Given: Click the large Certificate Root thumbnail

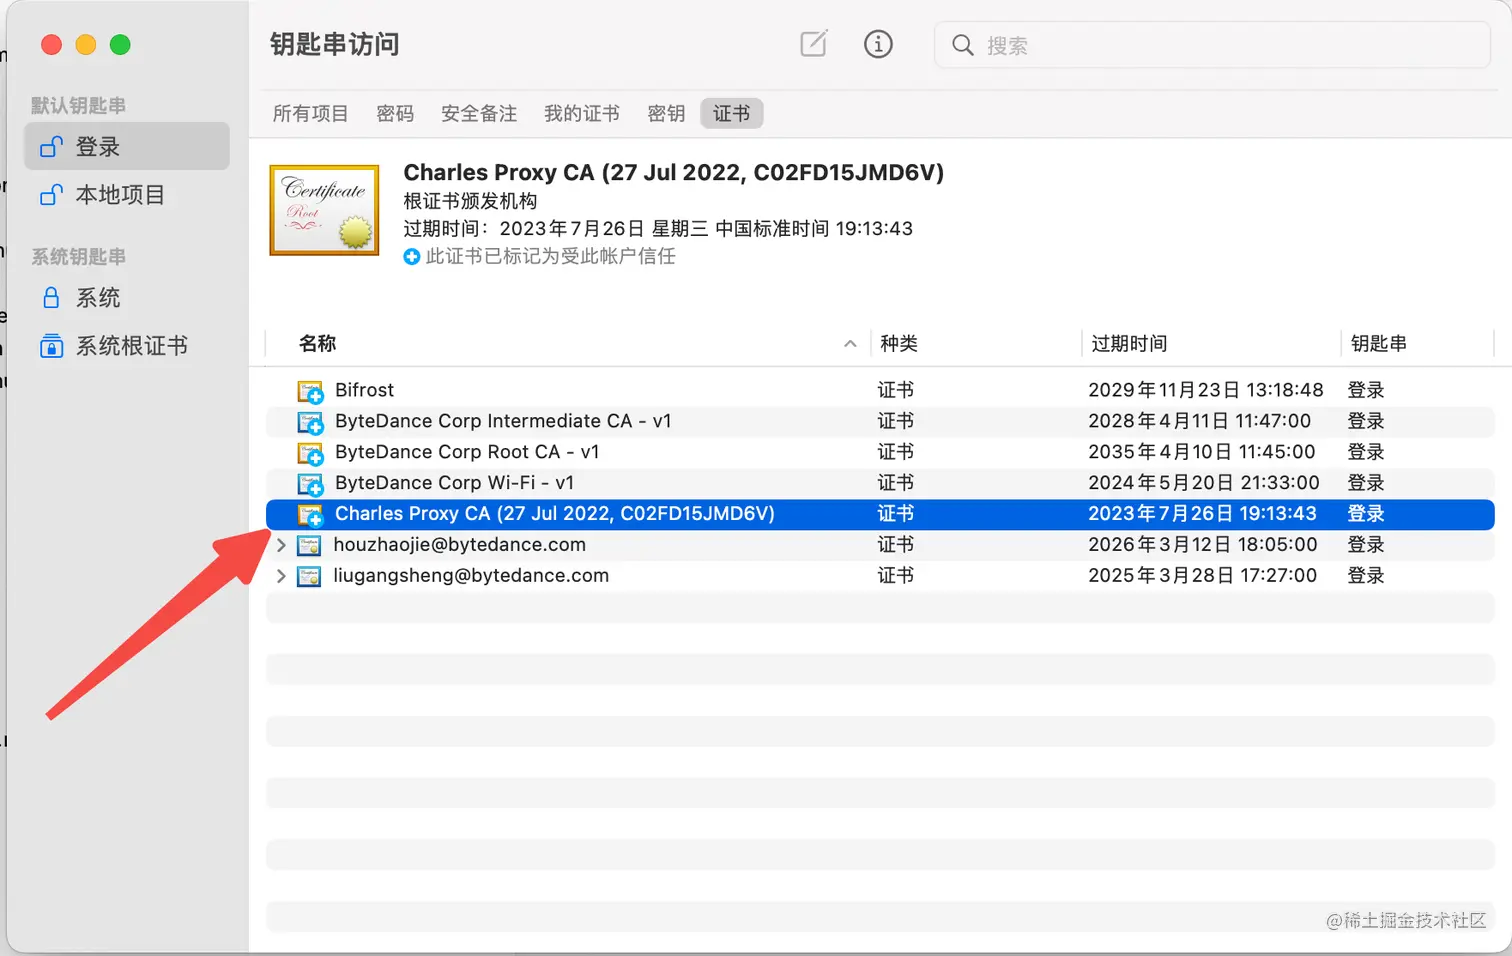Looking at the screenshot, I should tap(324, 210).
